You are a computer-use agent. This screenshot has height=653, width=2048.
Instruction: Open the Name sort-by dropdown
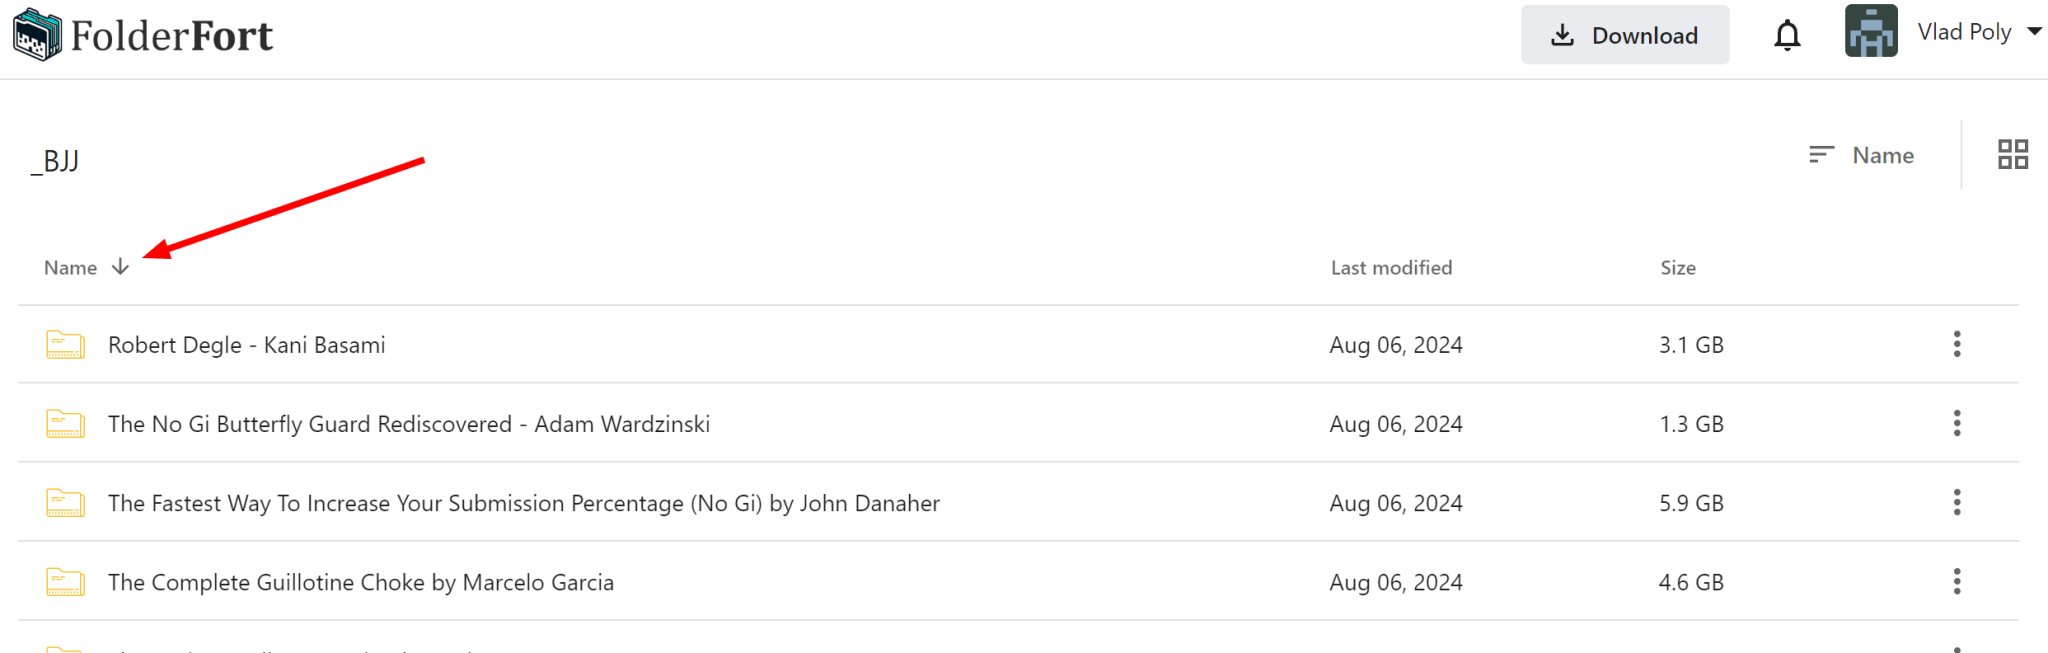coord(1882,155)
